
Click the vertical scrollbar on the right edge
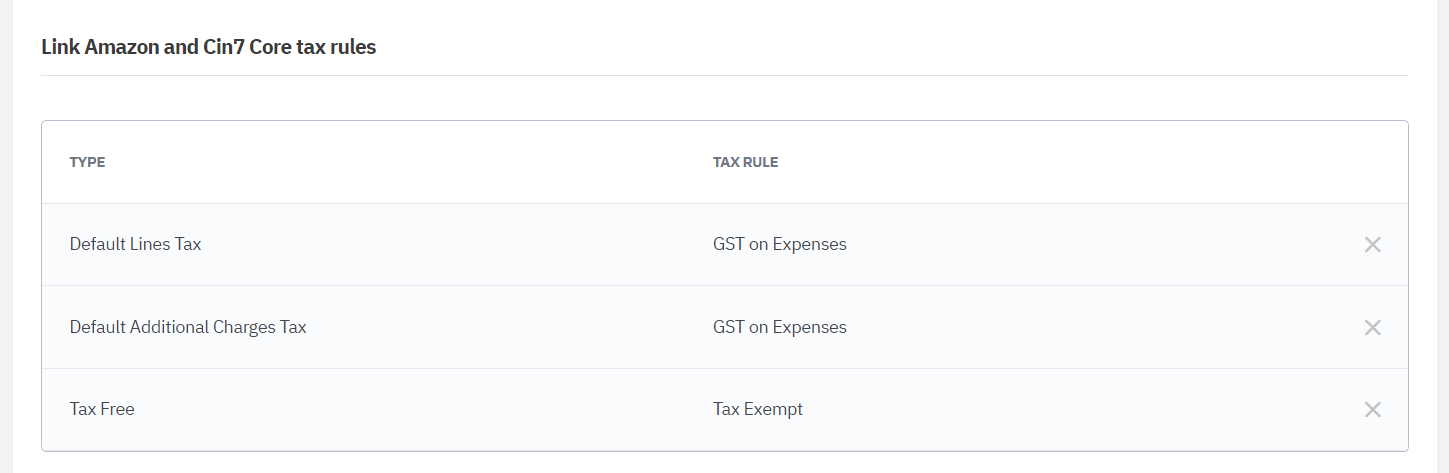pyautogui.click(x=1443, y=236)
